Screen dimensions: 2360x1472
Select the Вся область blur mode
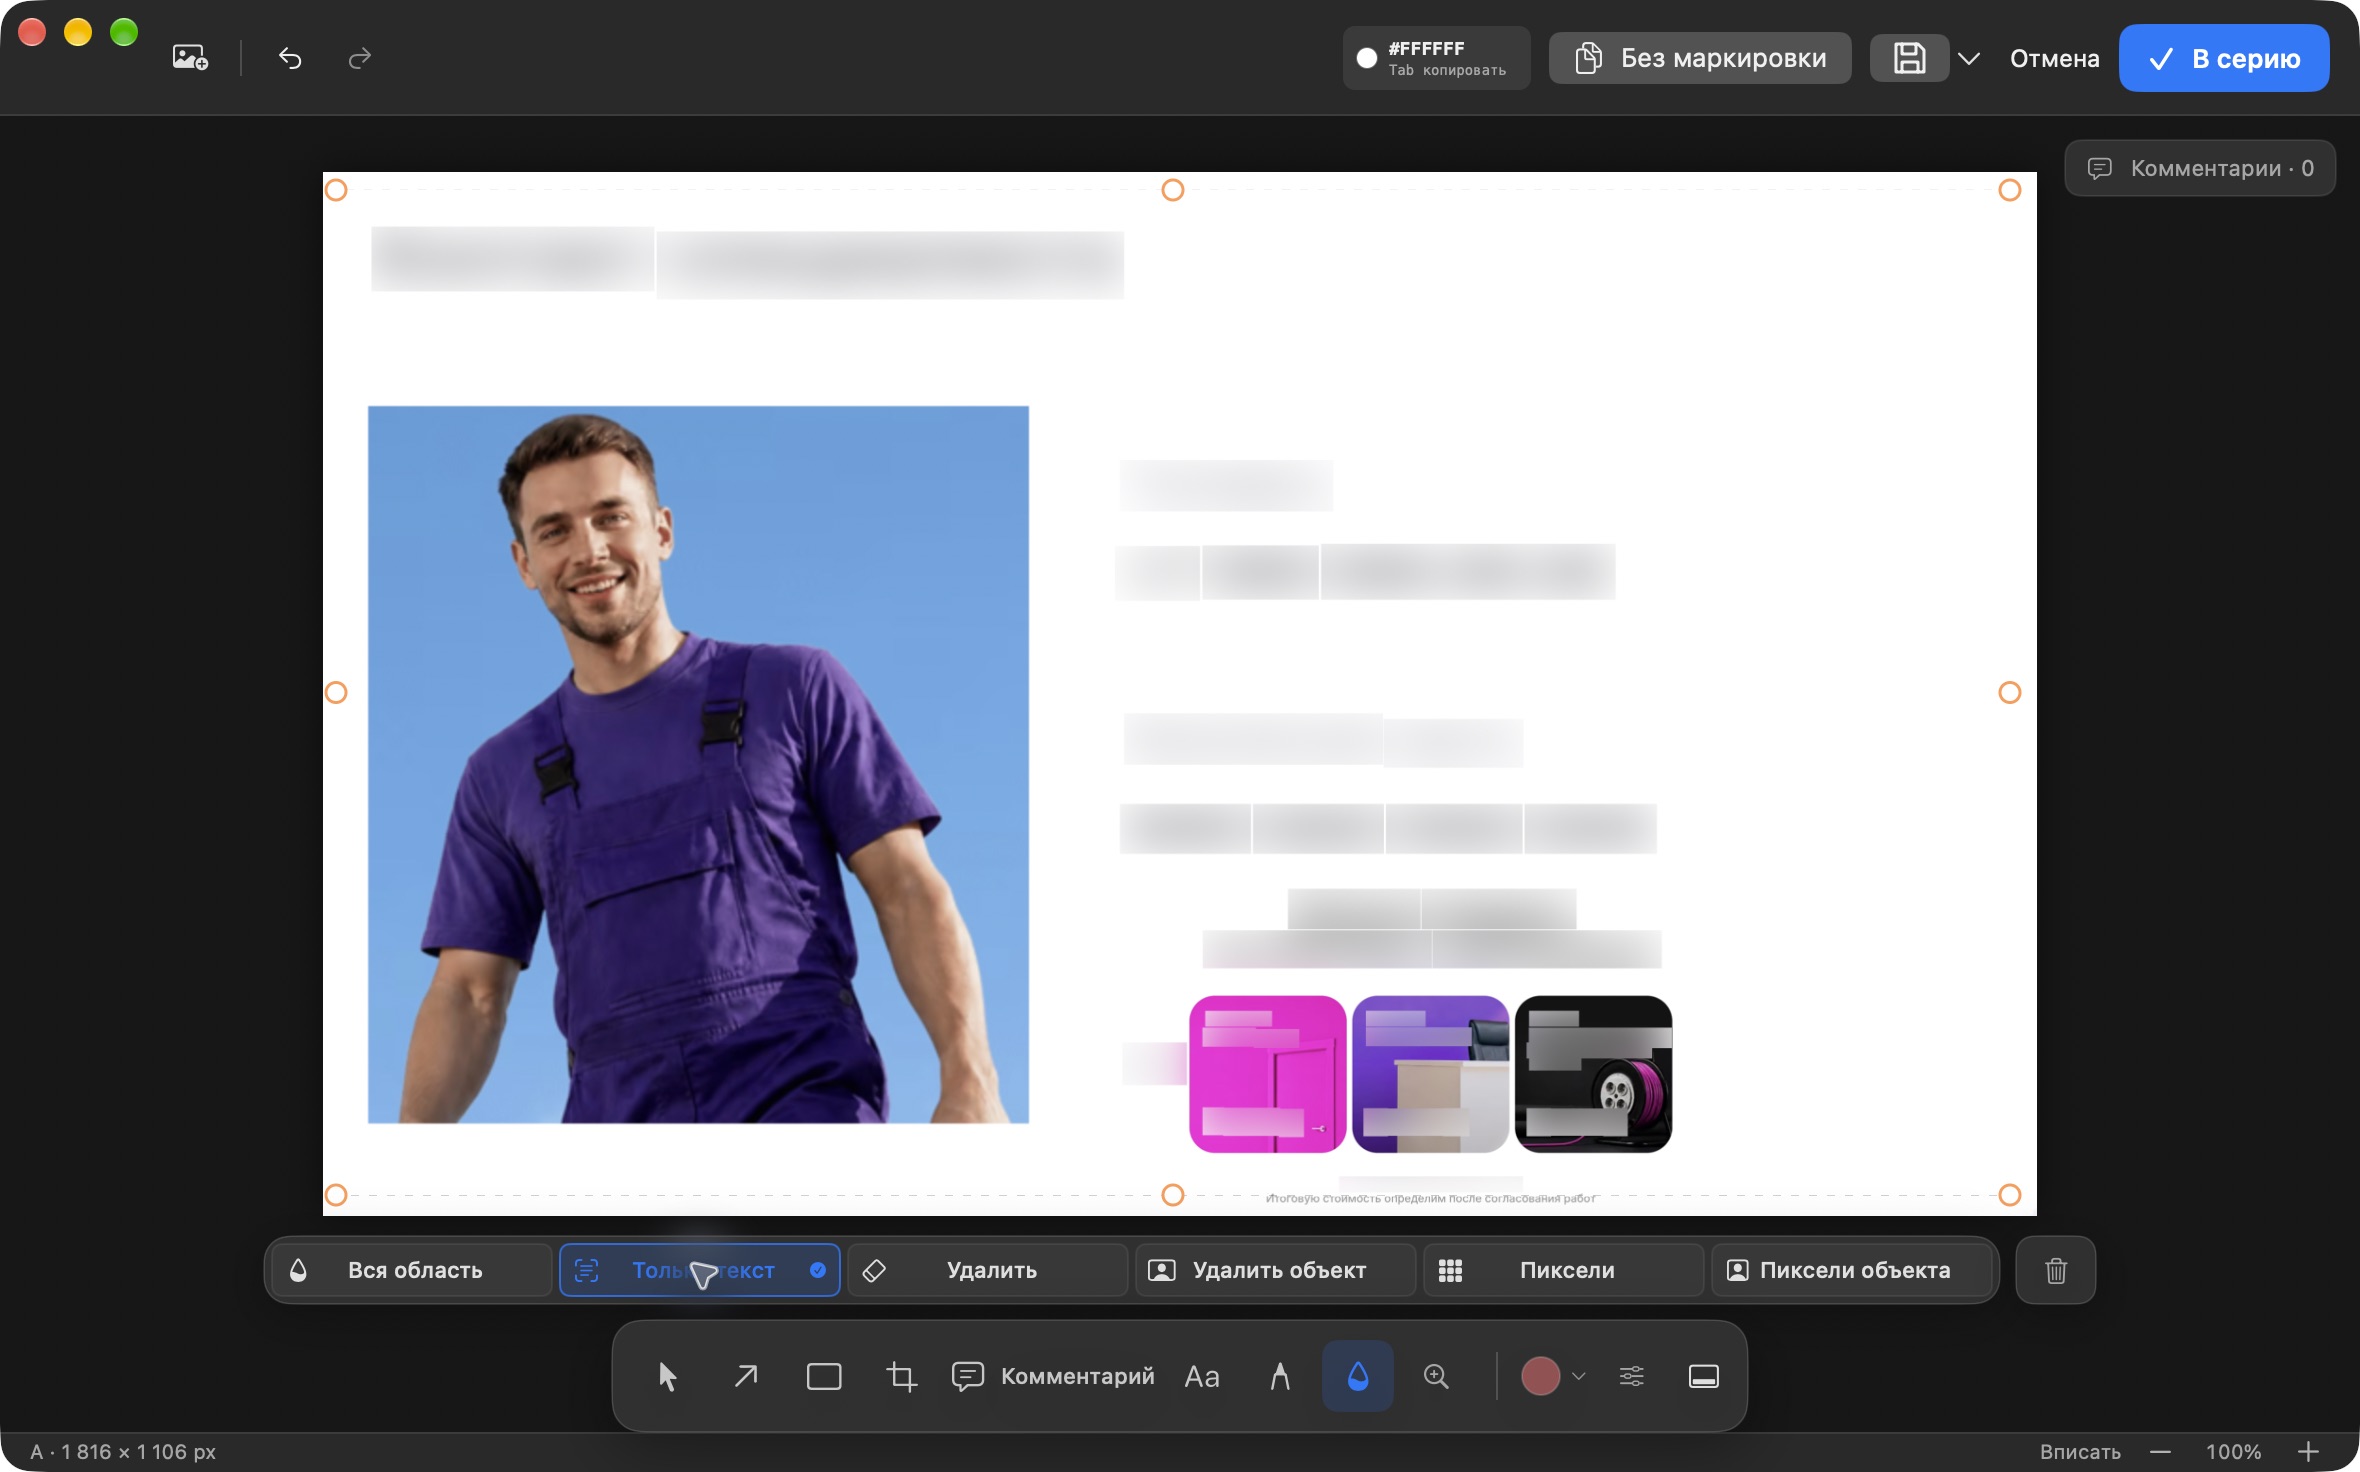pyautogui.click(x=411, y=1270)
